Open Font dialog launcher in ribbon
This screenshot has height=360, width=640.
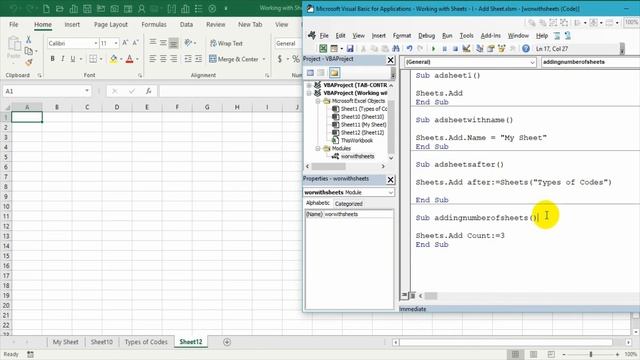140,76
